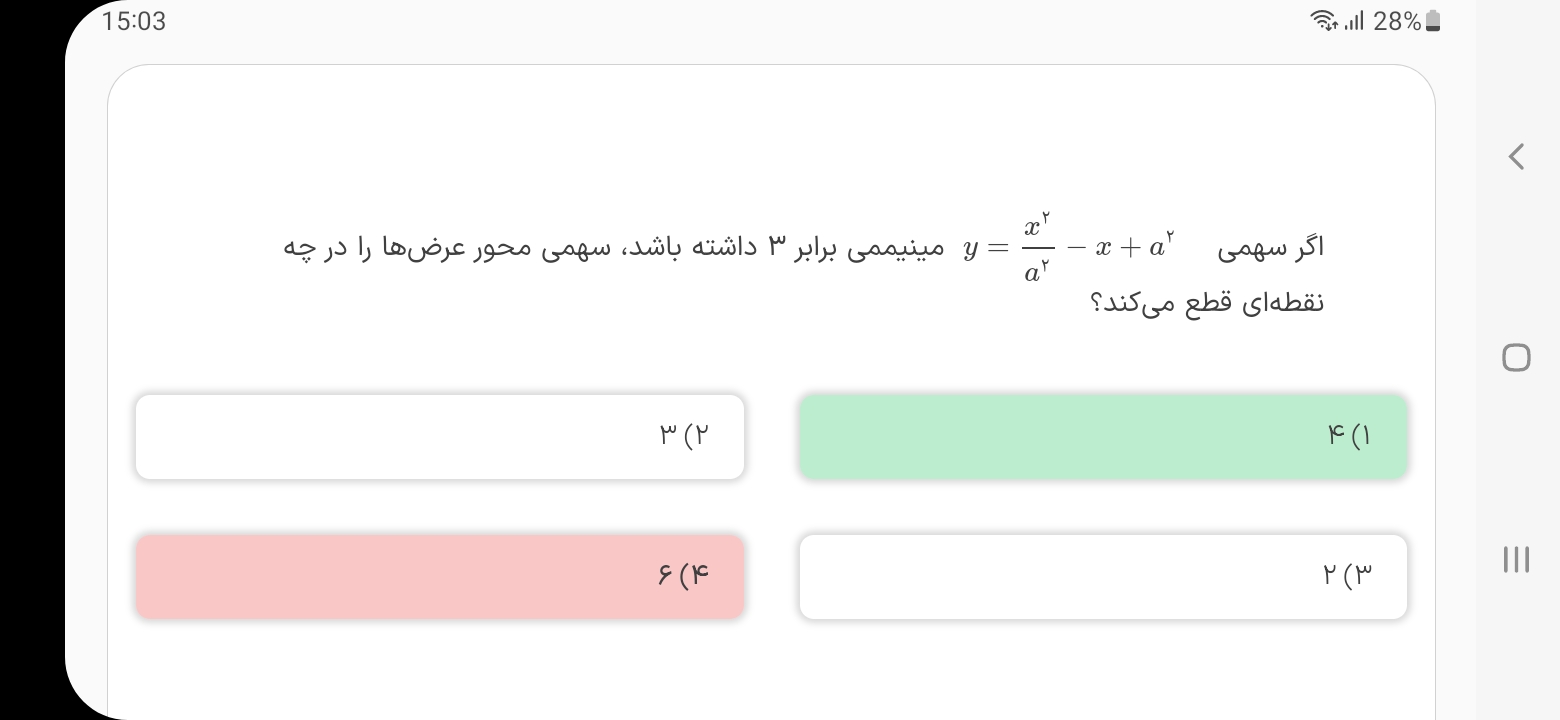Screen dimensions: 1560x720
Task: Click the phrase "اگر سهمی" starting the question
Action: pos(1271,249)
